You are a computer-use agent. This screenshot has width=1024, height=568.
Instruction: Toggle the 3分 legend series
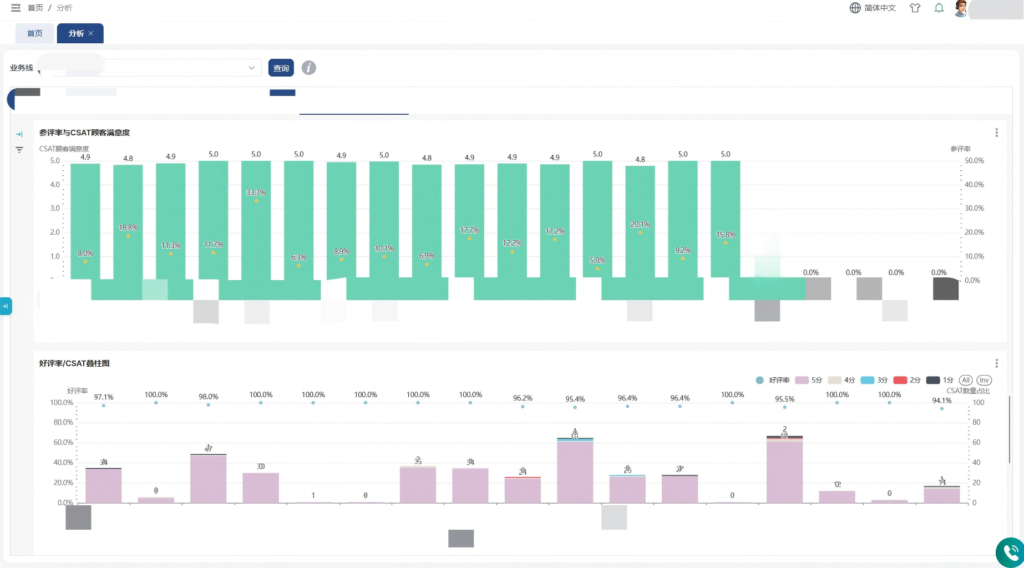874,380
